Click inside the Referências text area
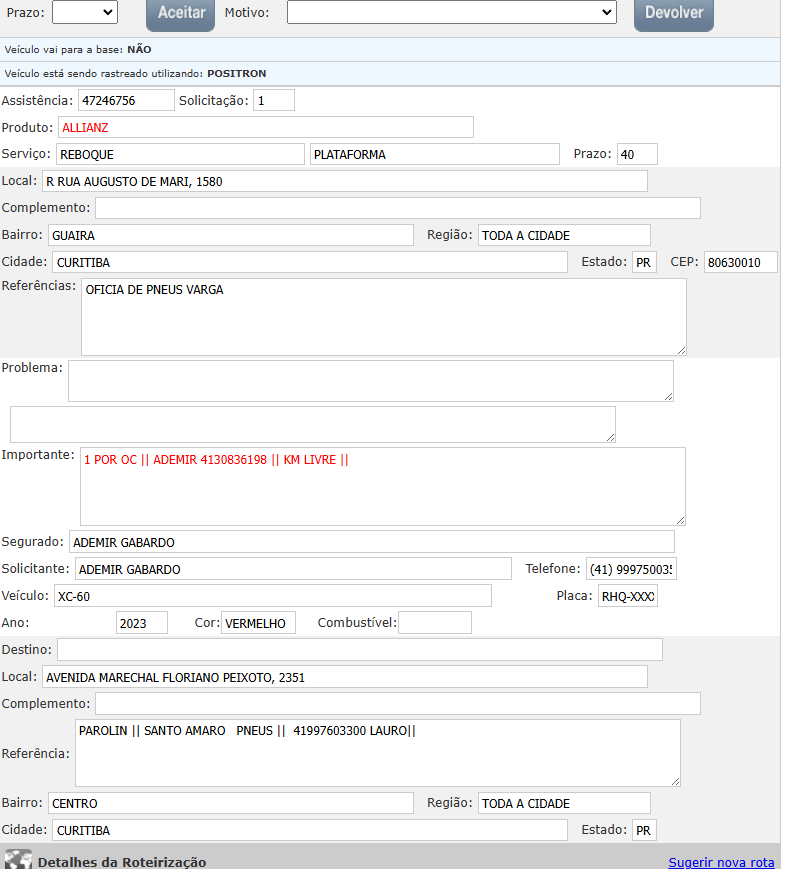Viewport: 793px width, 869px height. pyautogui.click(x=383, y=316)
